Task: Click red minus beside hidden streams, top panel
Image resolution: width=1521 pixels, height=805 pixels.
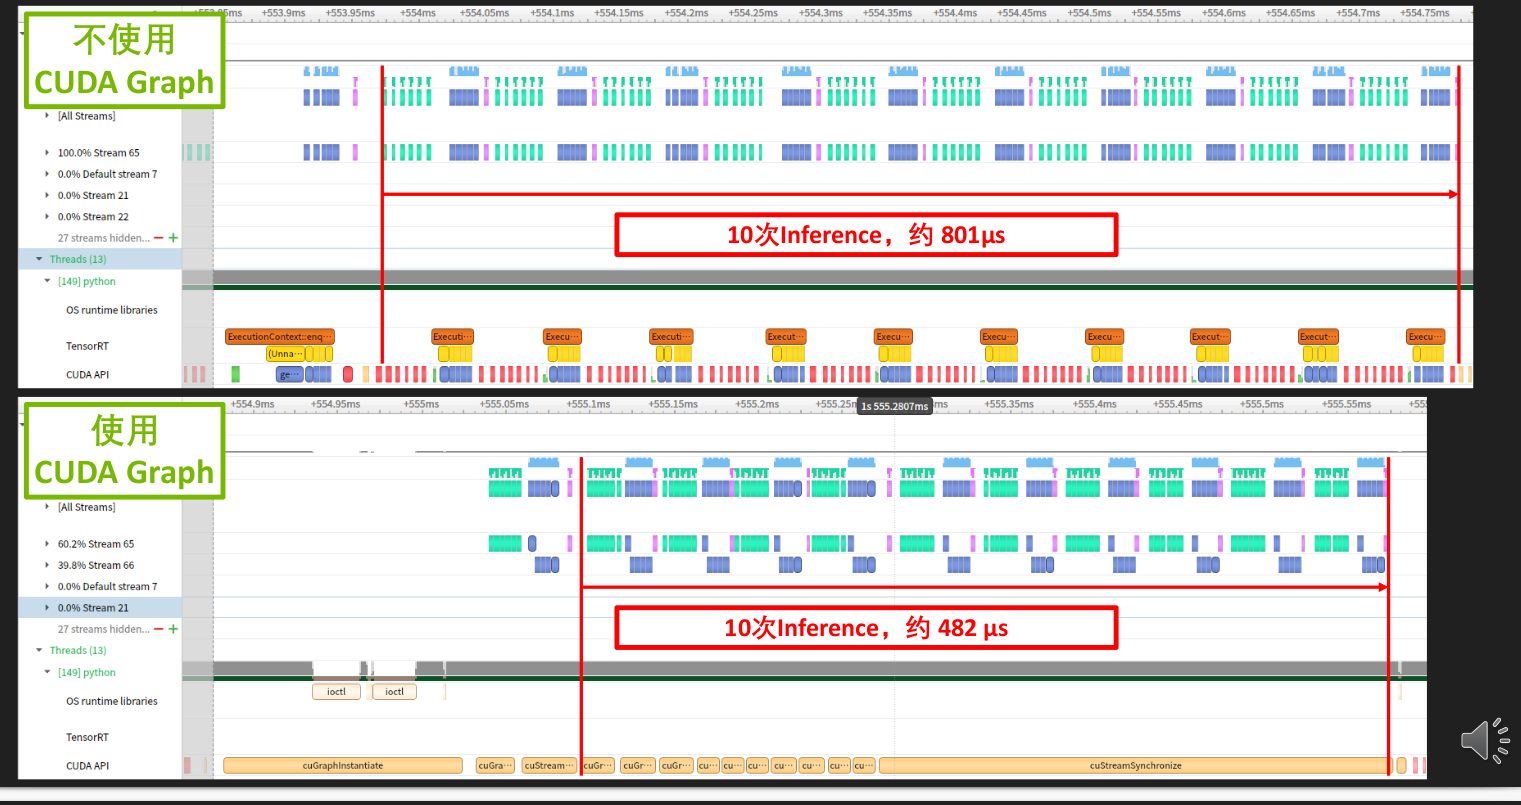Action: coord(159,238)
